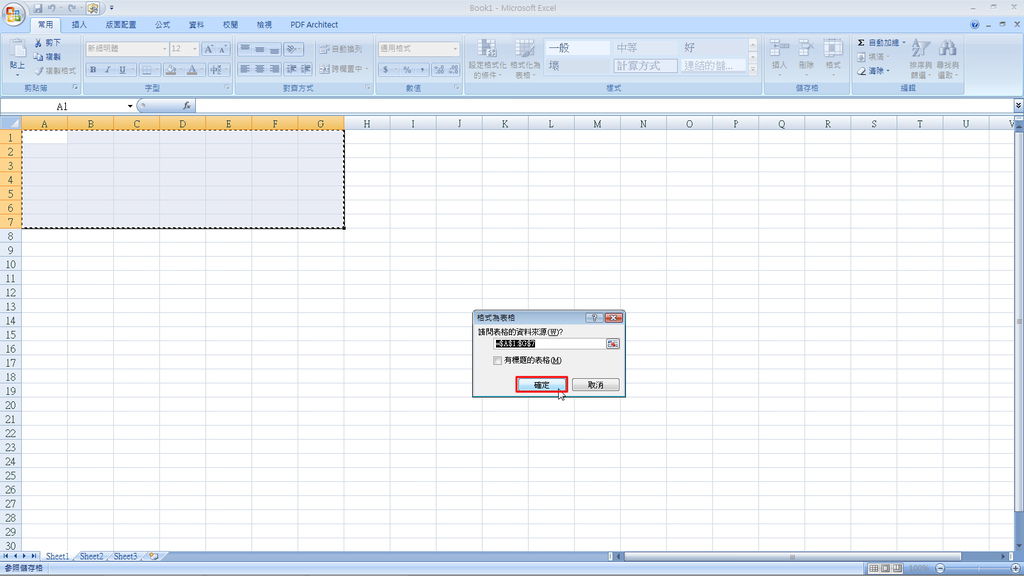Click the 自動加總 AutoSum sigma icon
This screenshot has height=576, width=1024.
[861, 42]
